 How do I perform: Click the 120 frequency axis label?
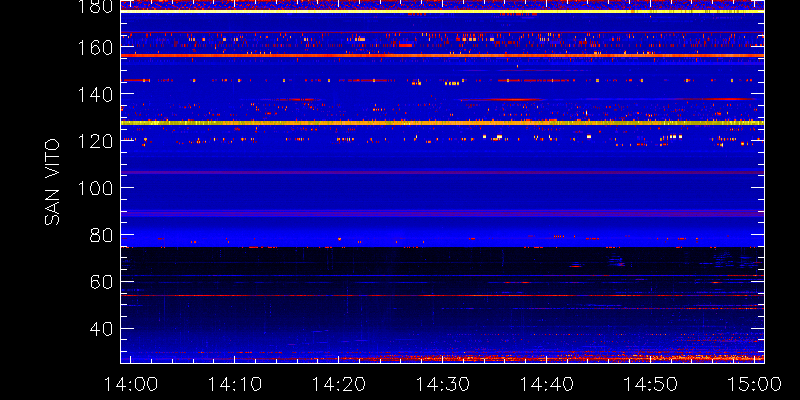94,141
